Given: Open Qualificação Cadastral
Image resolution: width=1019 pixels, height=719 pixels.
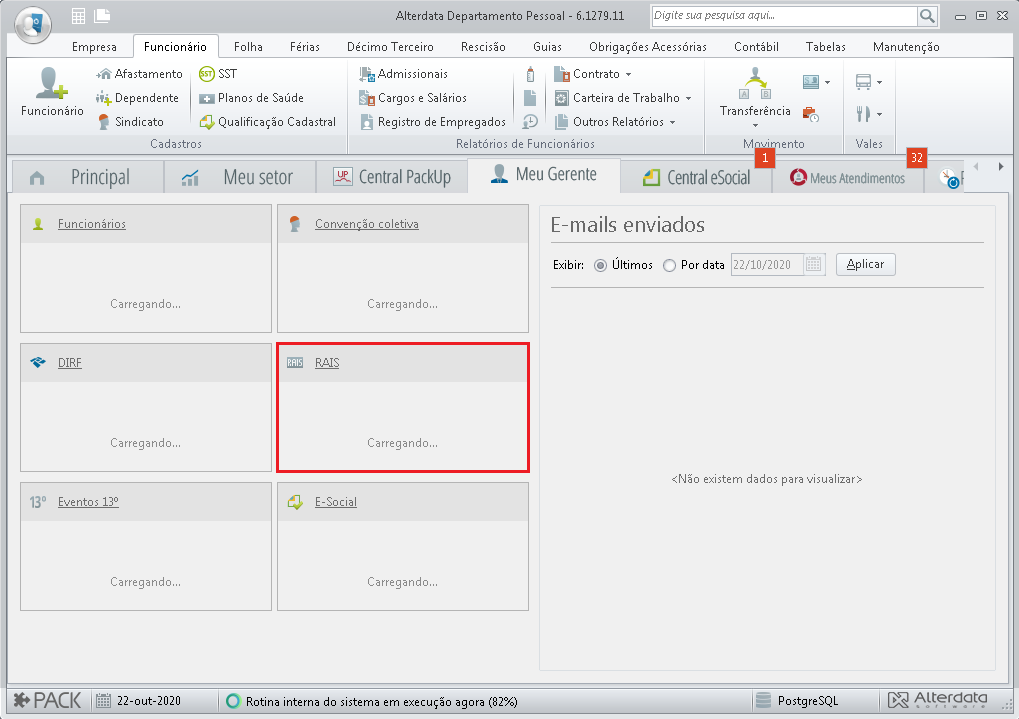Looking at the screenshot, I should click(267, 122).
